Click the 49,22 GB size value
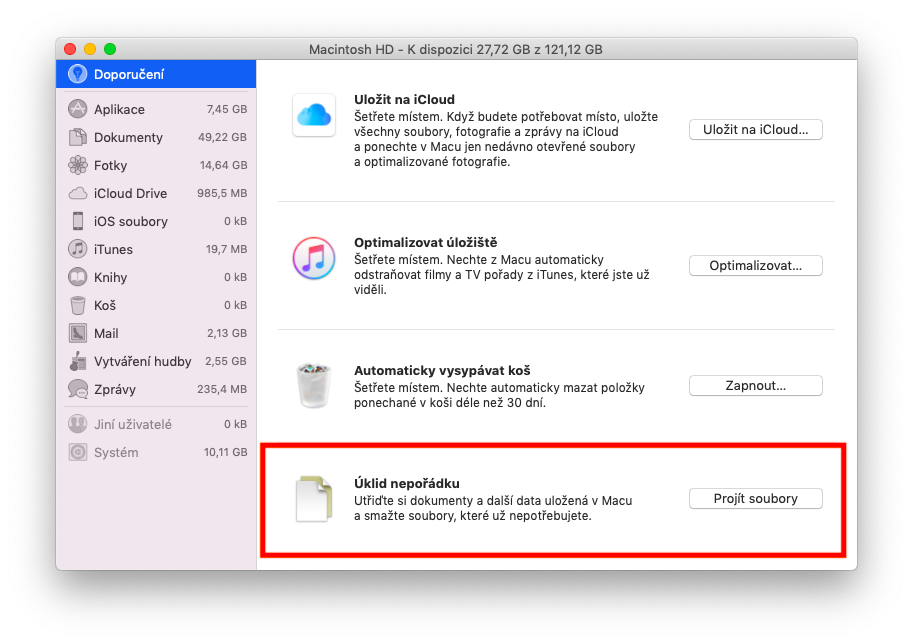Image resolution: width=913 pixels, height=644 pixels. (222, 137)
